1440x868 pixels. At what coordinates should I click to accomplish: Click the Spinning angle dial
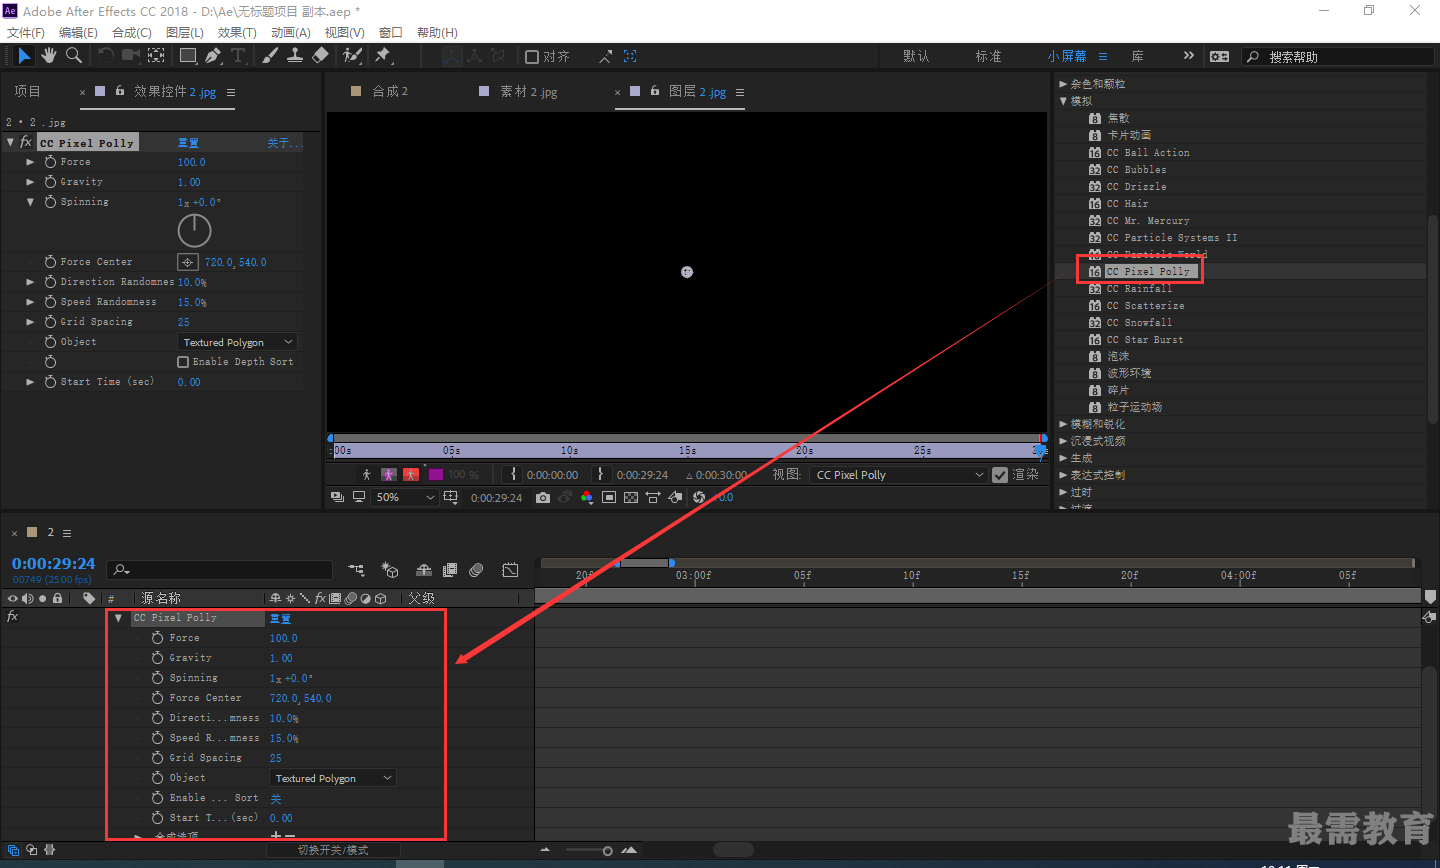[194, 231]
